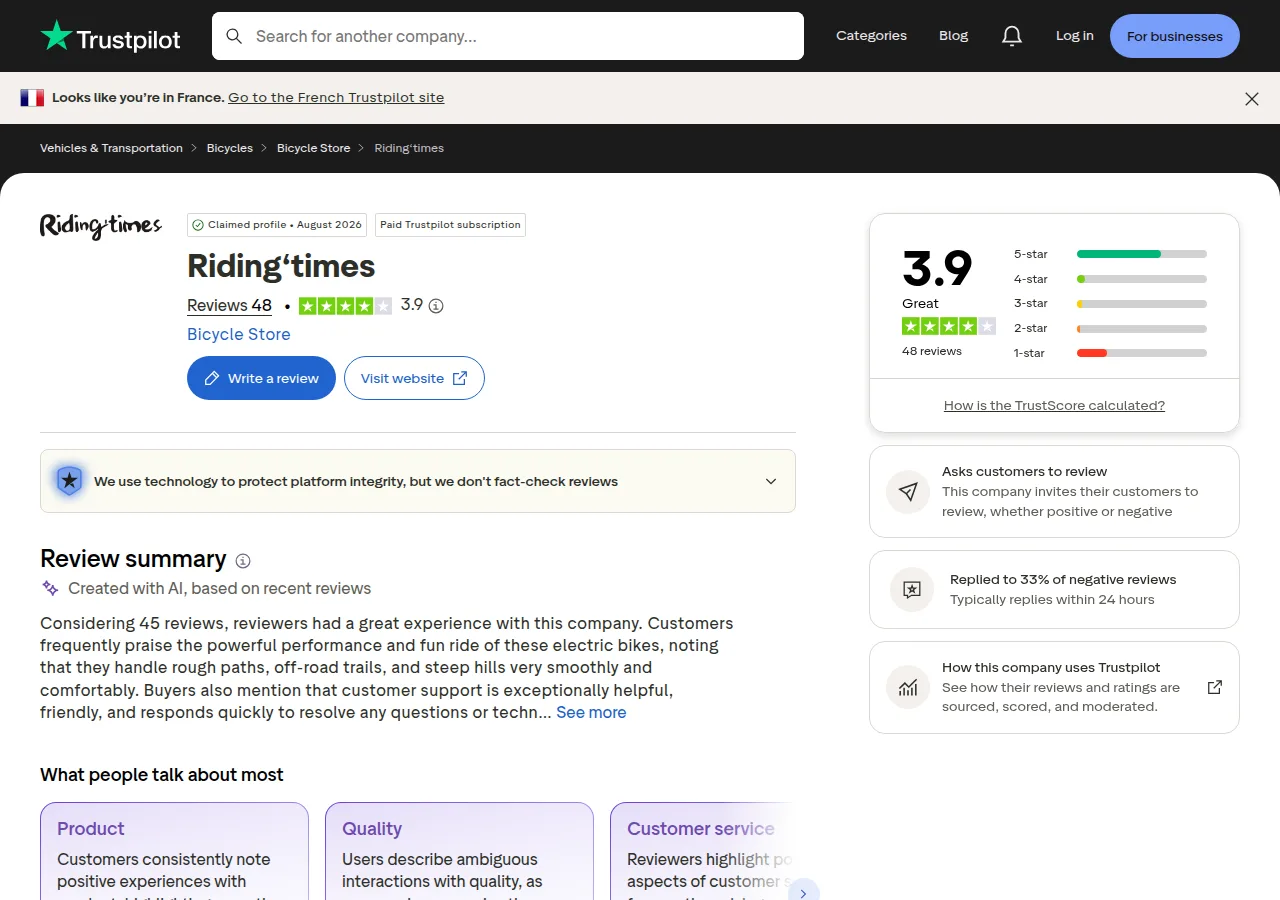
Task: Click the Riding'times company logo
Action: coord(101,226)
